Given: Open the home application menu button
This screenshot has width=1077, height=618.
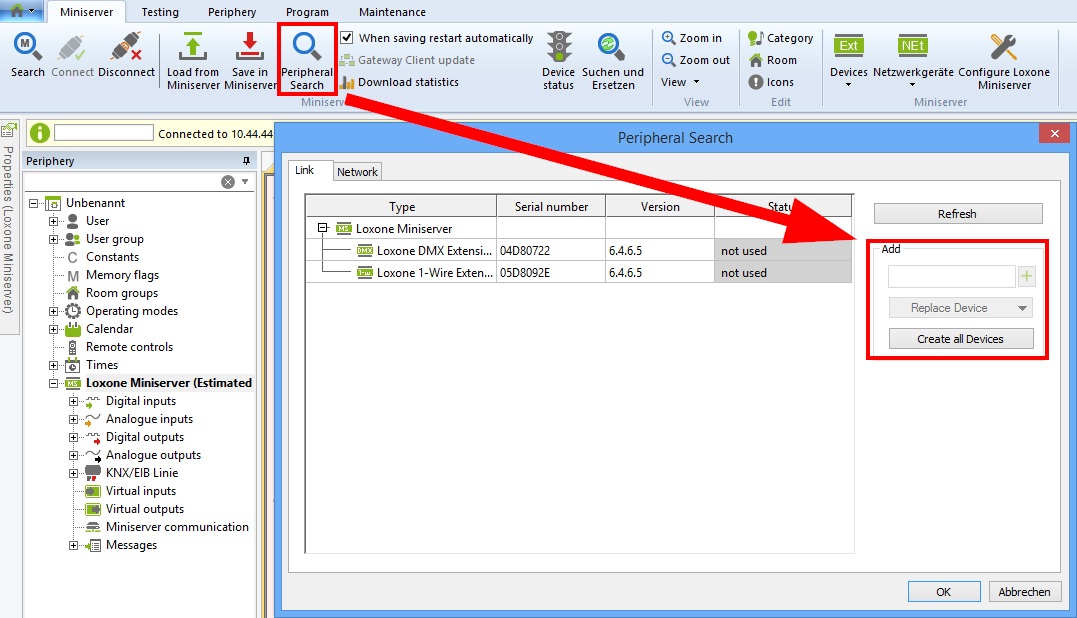Looking at the screenshot, I should pyautogui.click(x=23, y=10).
